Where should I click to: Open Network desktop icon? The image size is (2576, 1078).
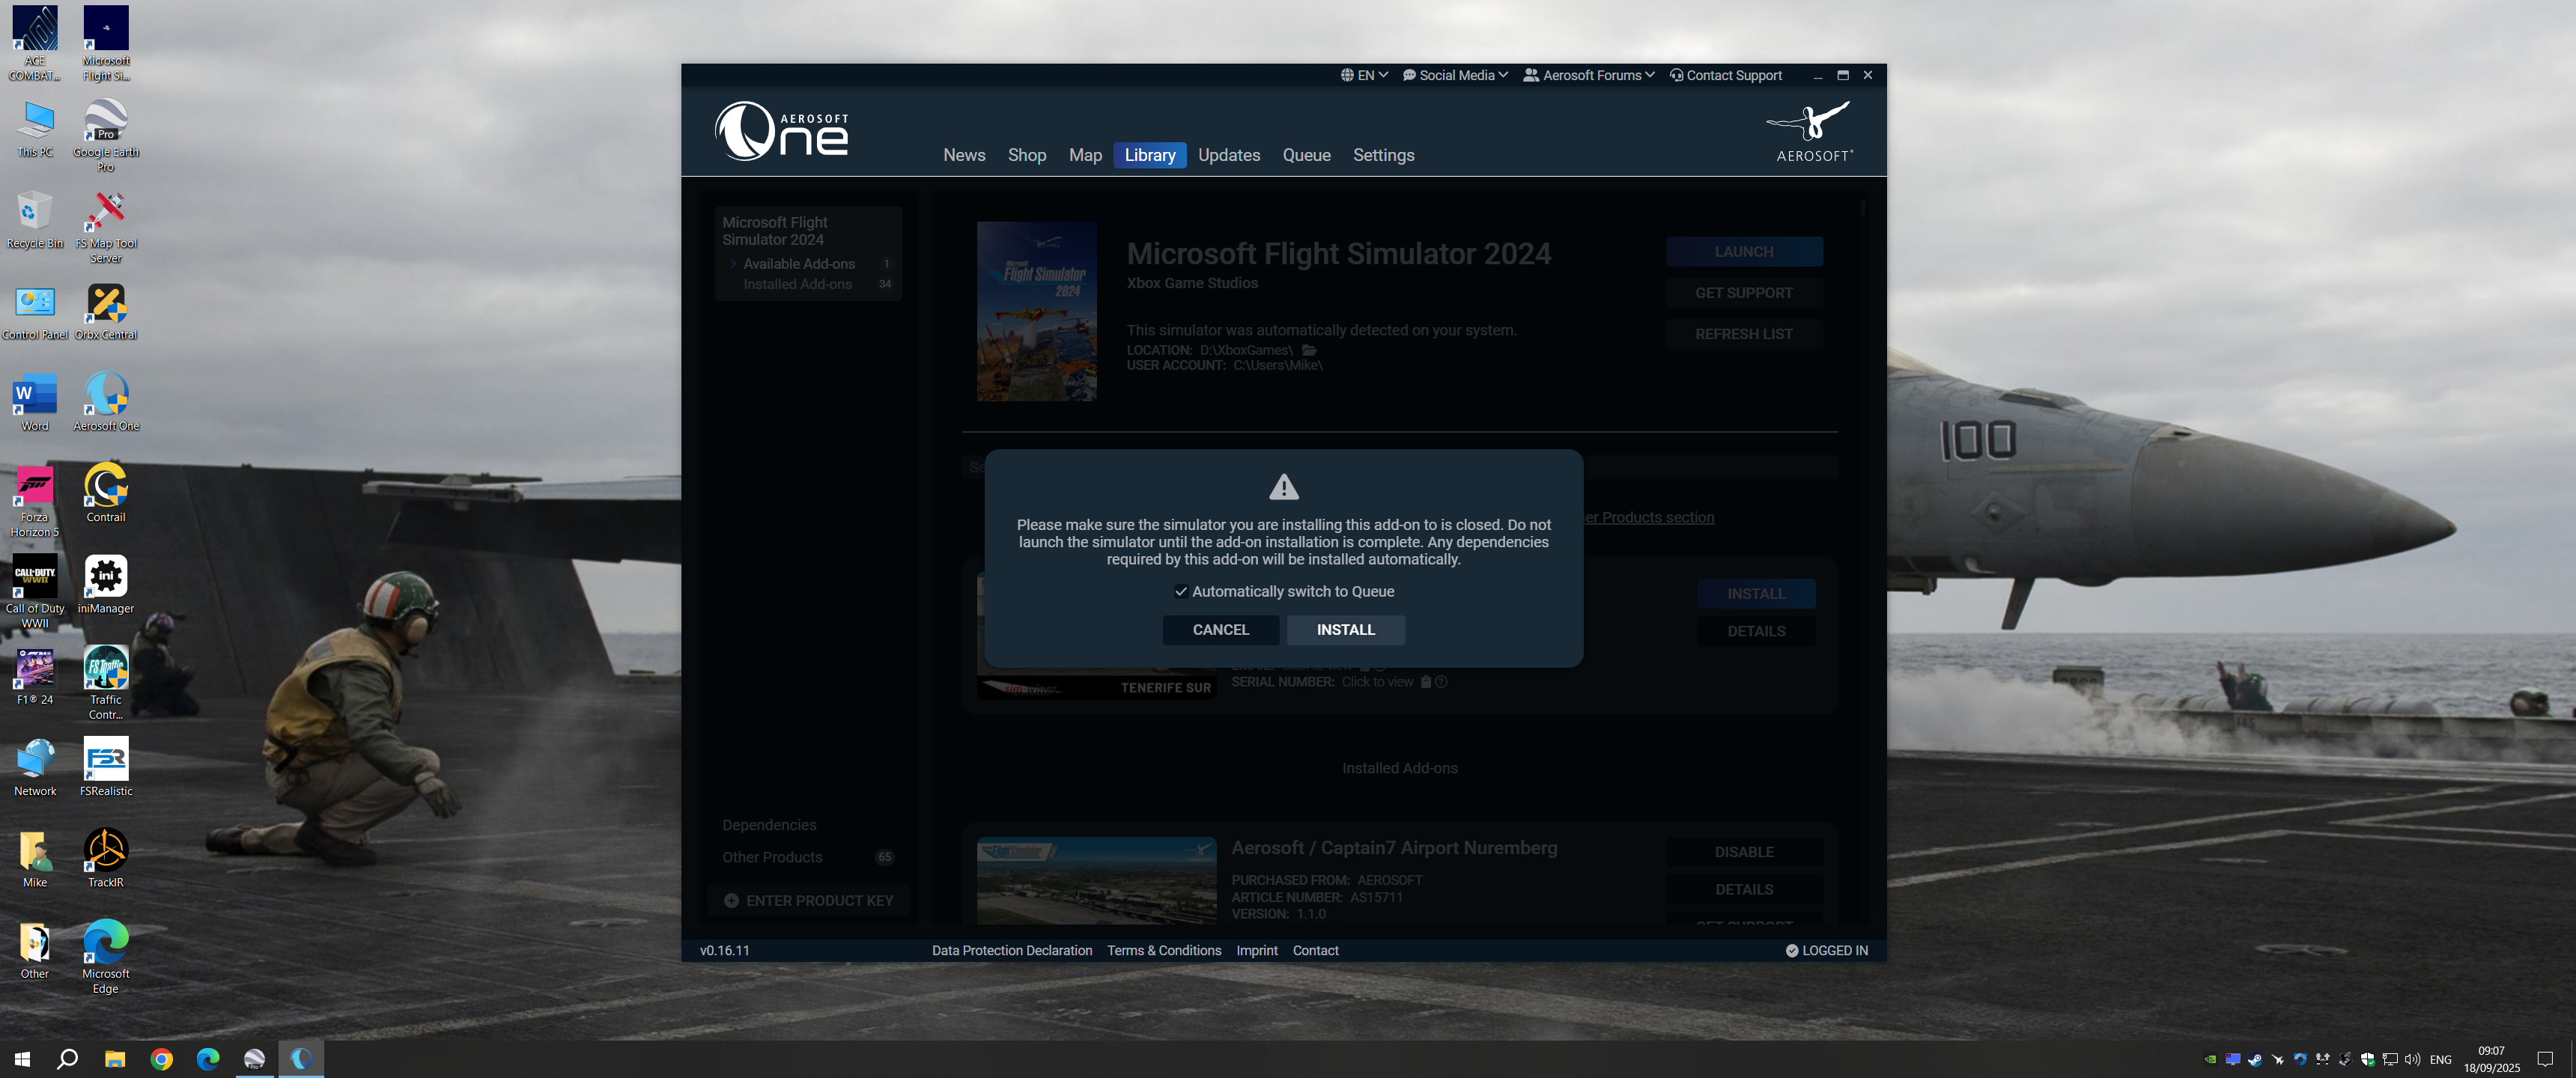(35, 767)
